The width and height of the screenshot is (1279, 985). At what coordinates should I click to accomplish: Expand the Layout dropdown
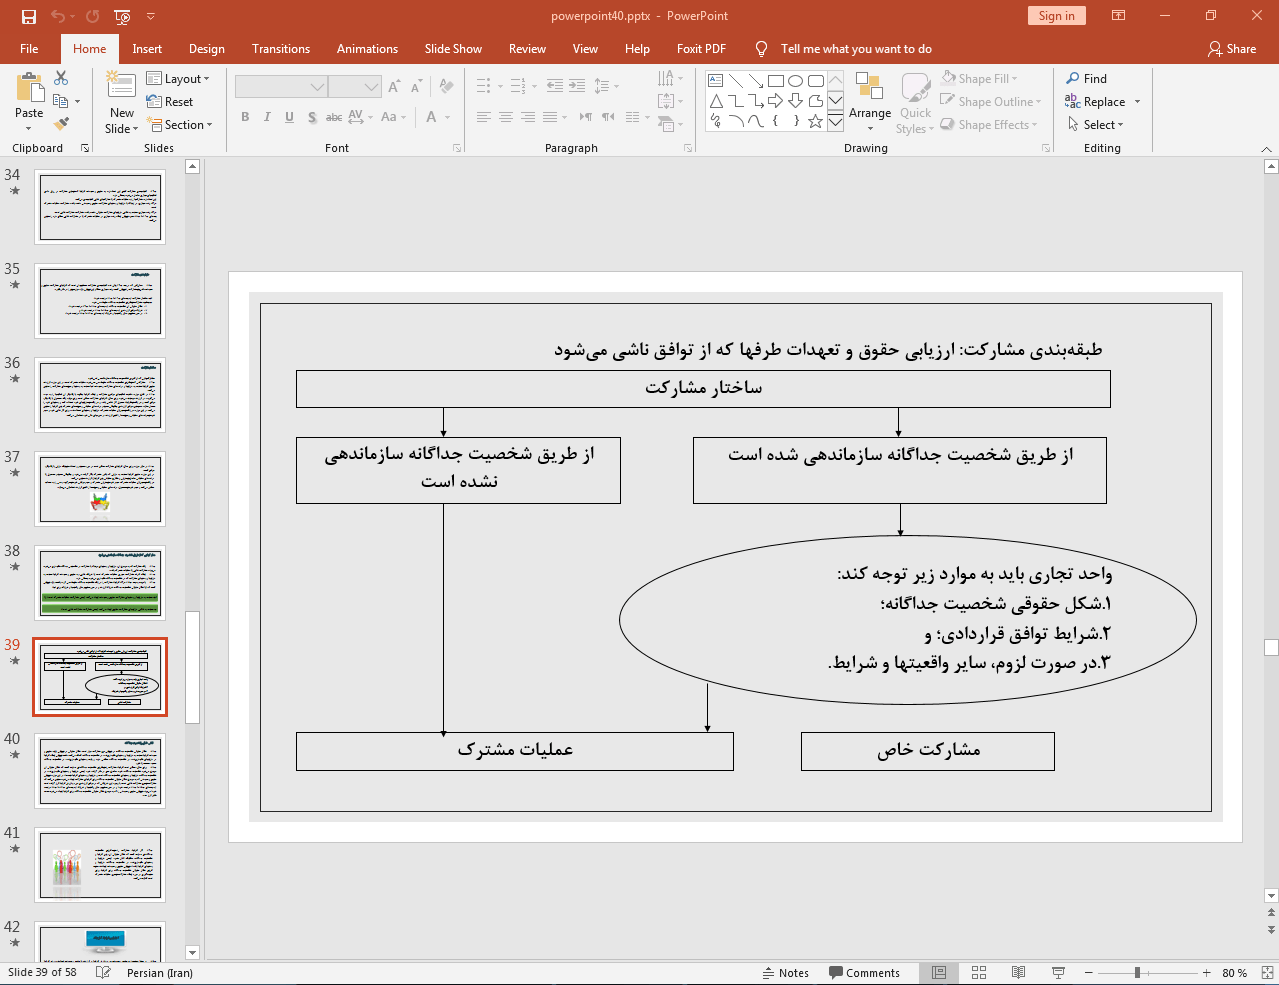click(179, 78)
